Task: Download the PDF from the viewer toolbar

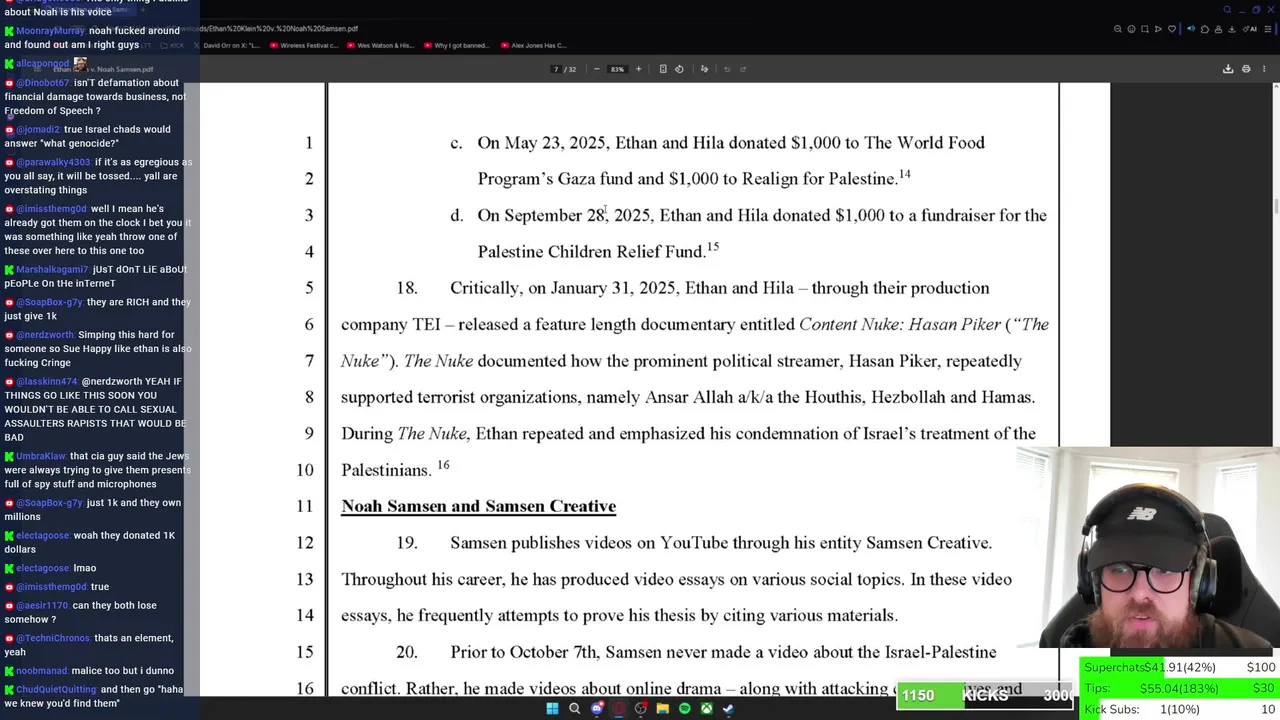Action: pos(1228,69)
